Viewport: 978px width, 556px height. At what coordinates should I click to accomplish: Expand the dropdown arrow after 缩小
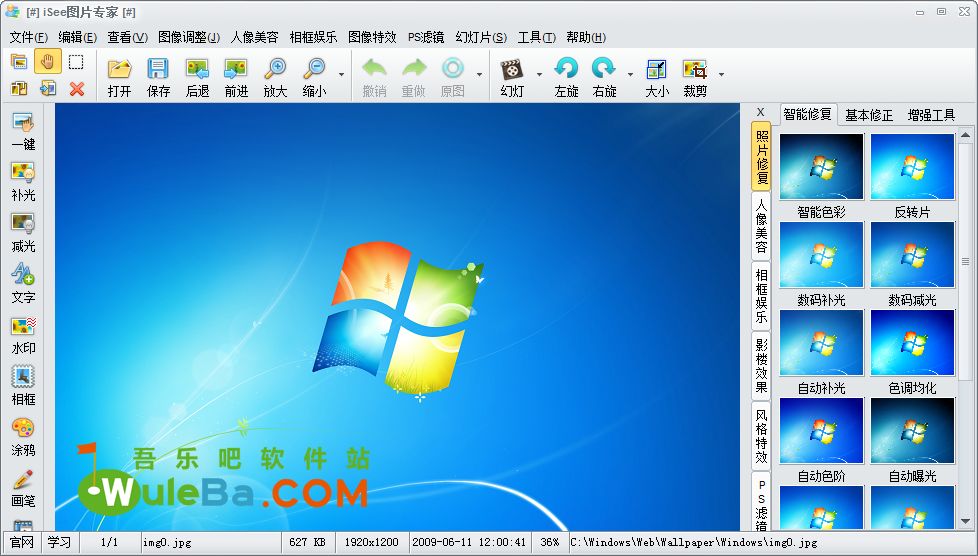click(x=341, y=74)
